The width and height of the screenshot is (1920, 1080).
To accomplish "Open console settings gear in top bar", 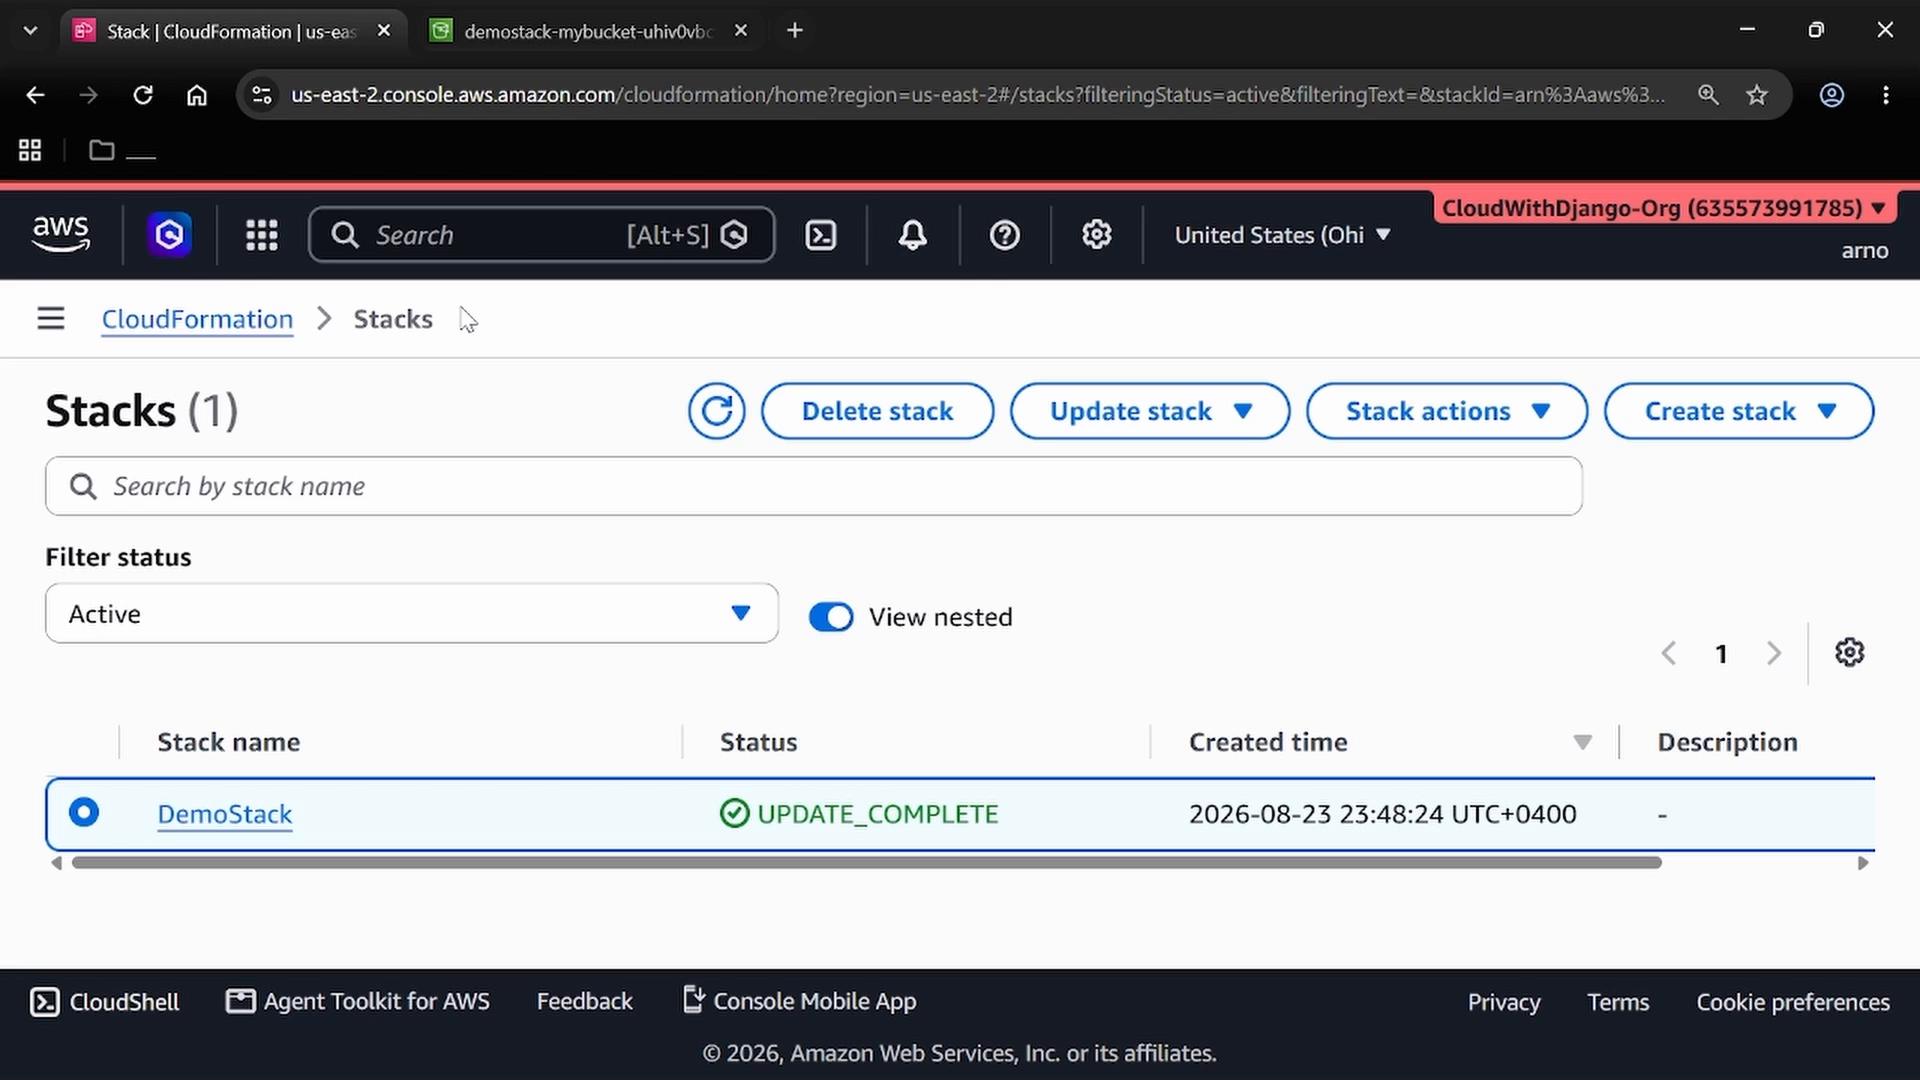I will [1097, 235].
